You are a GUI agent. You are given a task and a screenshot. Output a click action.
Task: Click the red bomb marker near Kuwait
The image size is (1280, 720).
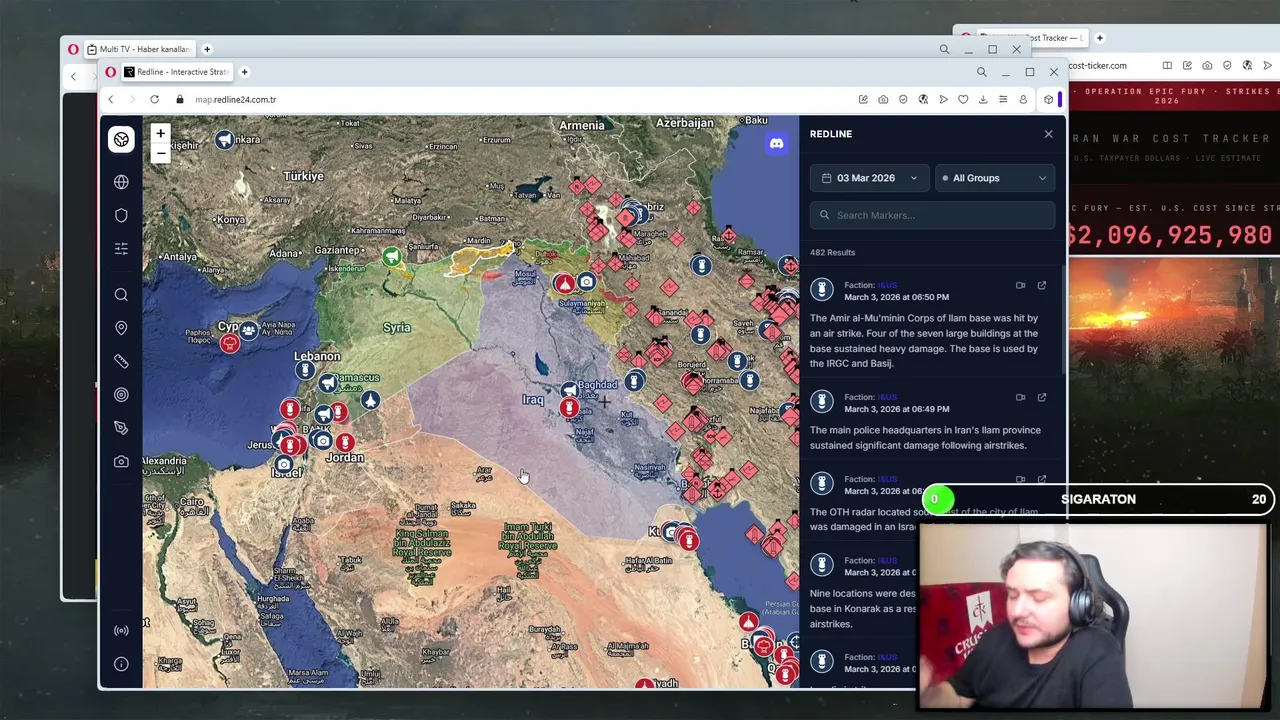pos(688,540)
